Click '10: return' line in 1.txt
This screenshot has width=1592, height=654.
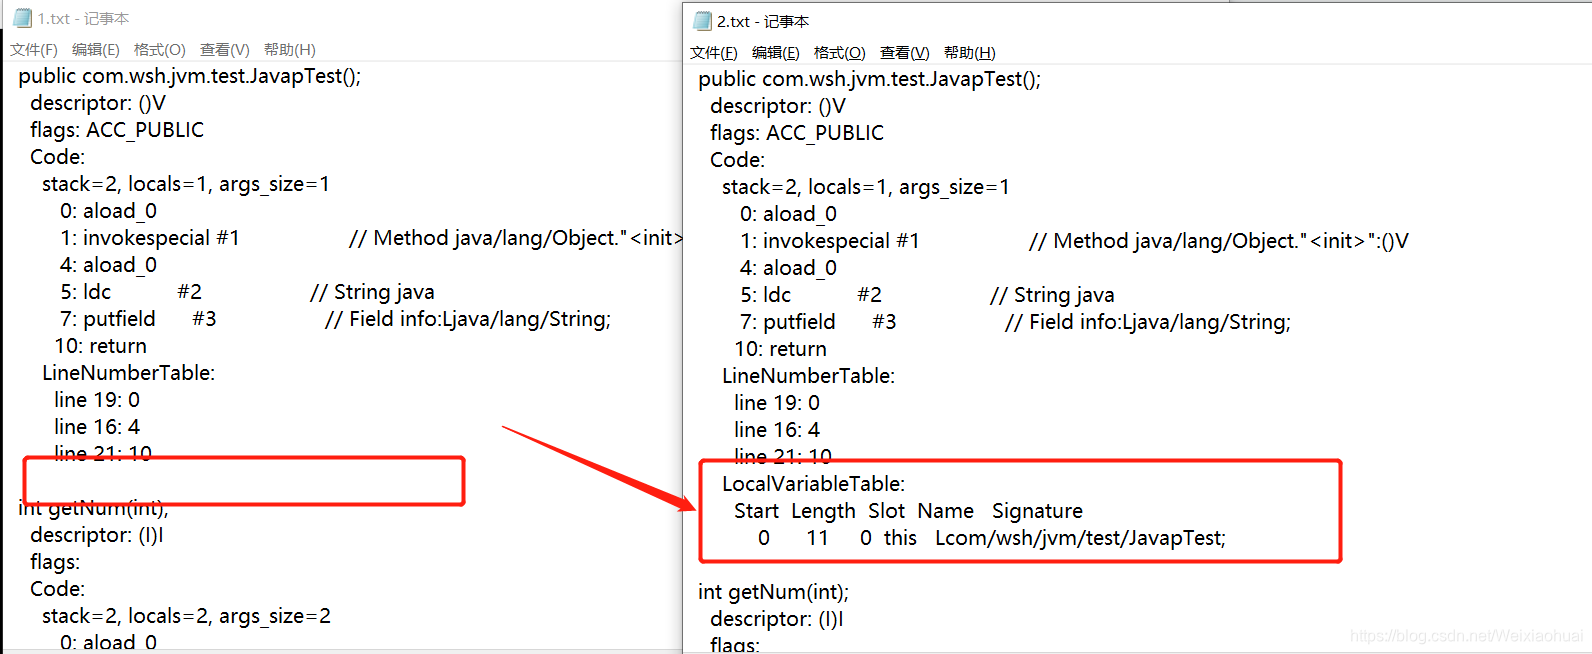pyautogui.click(x=100, y=346)
